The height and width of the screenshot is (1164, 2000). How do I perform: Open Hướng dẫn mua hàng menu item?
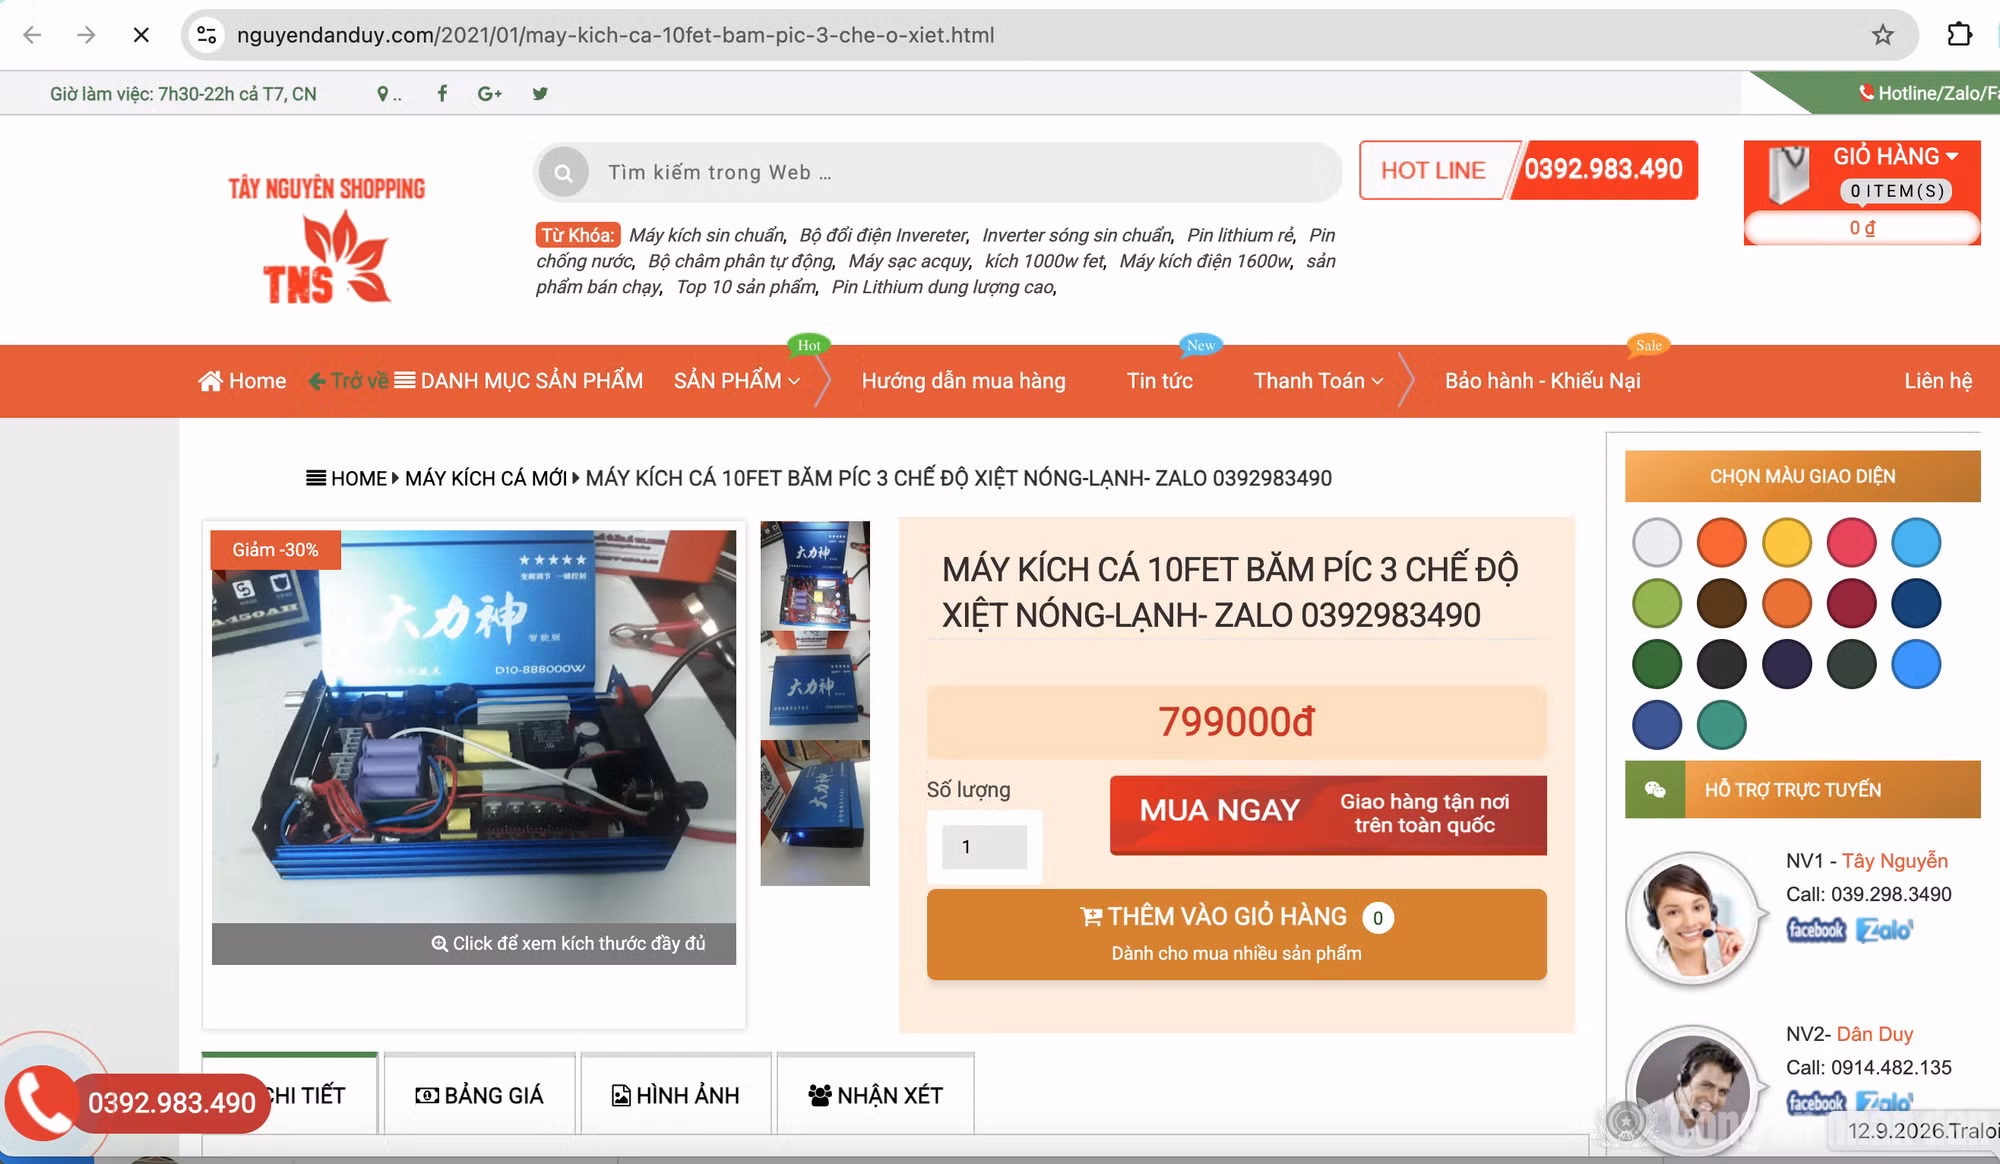coord(964,381)
